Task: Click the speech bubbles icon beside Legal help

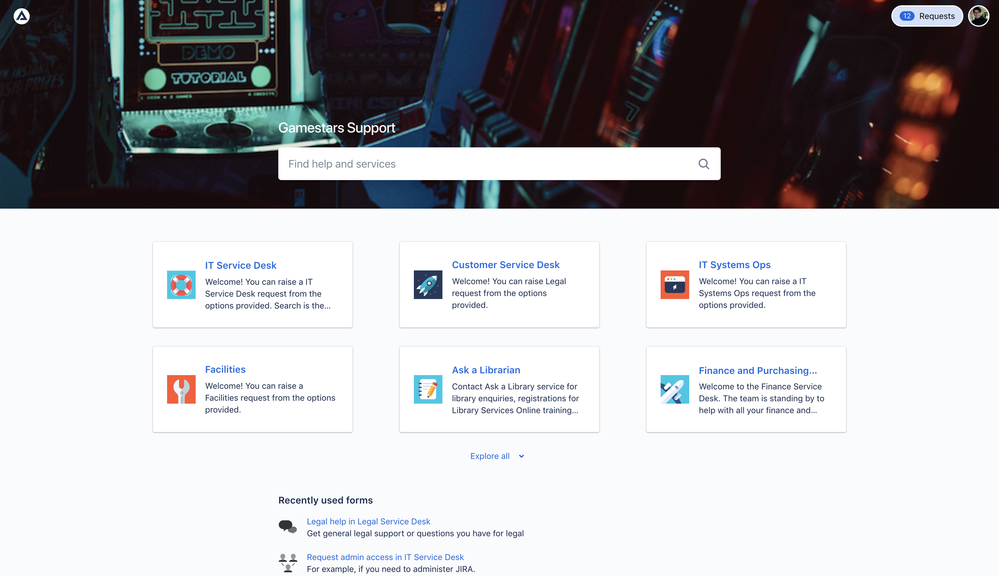Action: coord(288,527)
